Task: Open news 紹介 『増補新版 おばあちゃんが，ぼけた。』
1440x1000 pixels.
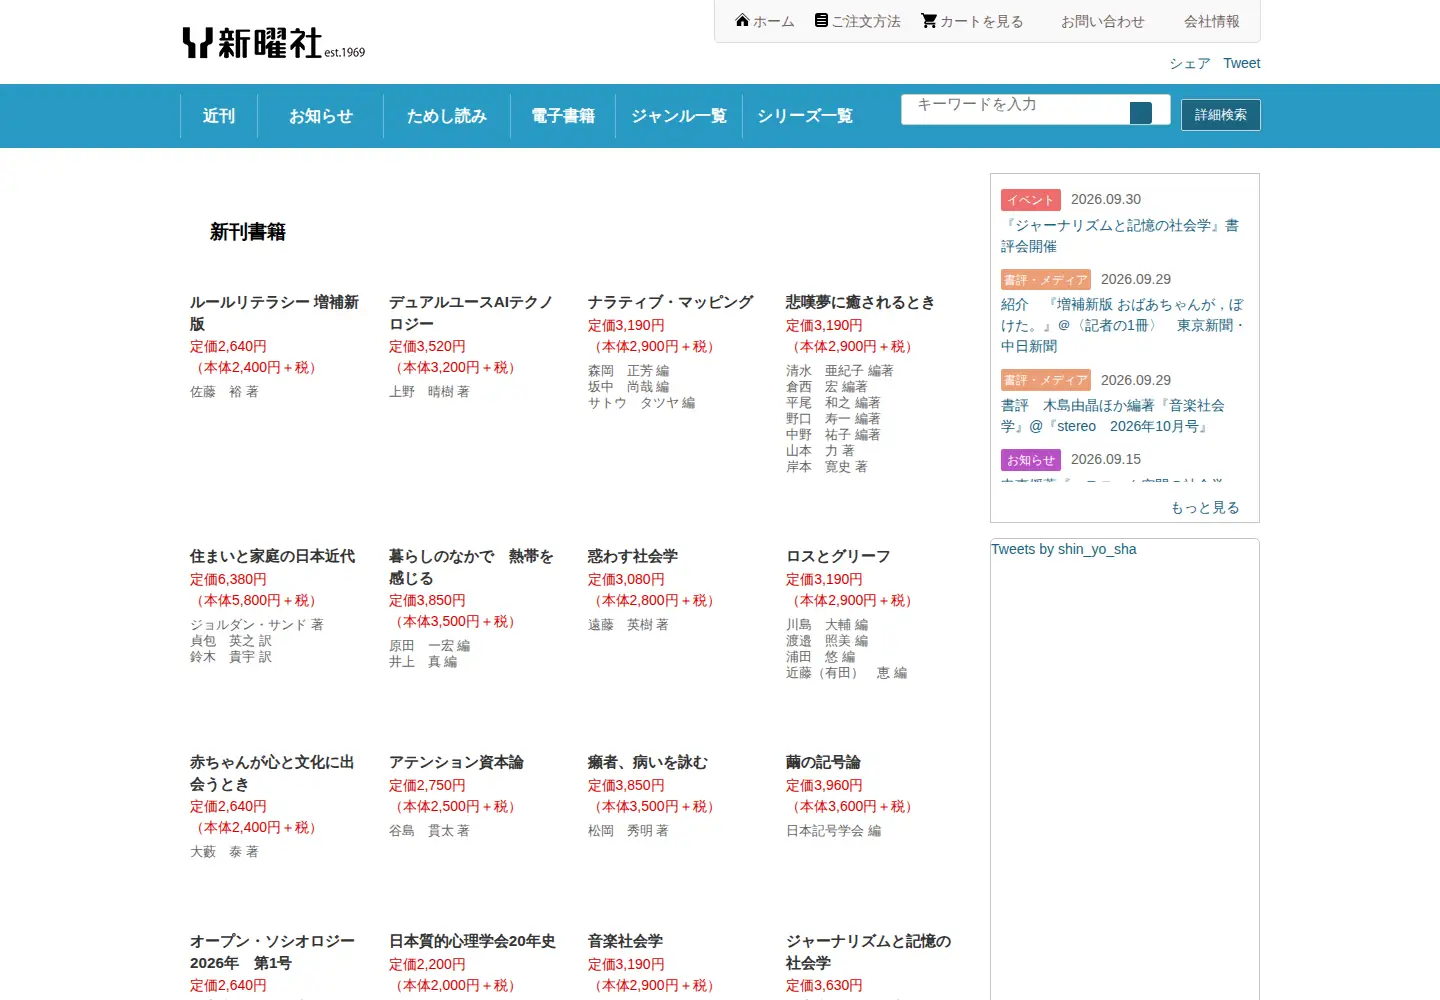Action: [1122, 325]
